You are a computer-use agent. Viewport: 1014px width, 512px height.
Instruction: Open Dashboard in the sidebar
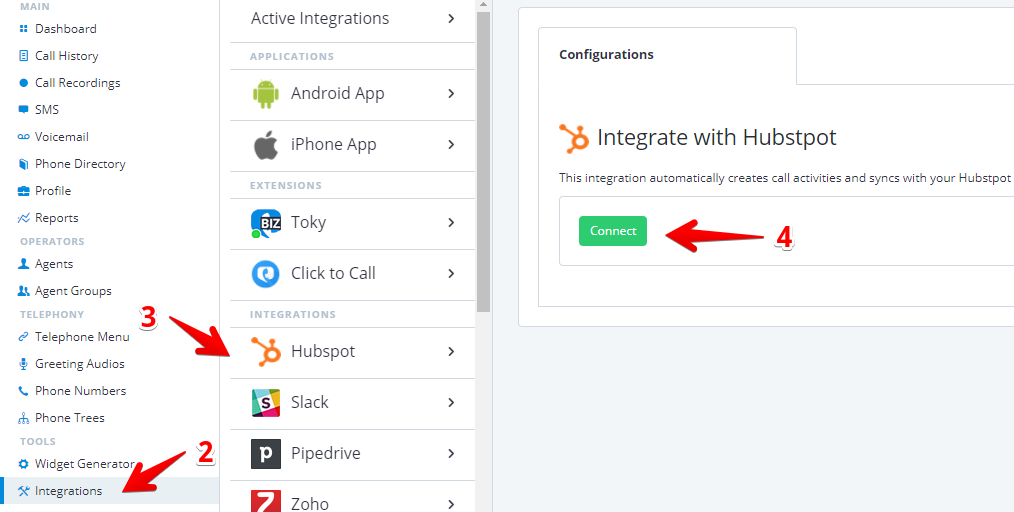pos(66,29)
